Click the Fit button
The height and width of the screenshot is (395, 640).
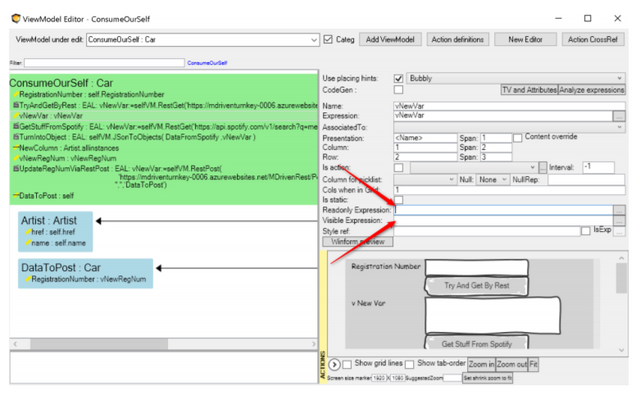click(533, 364)
